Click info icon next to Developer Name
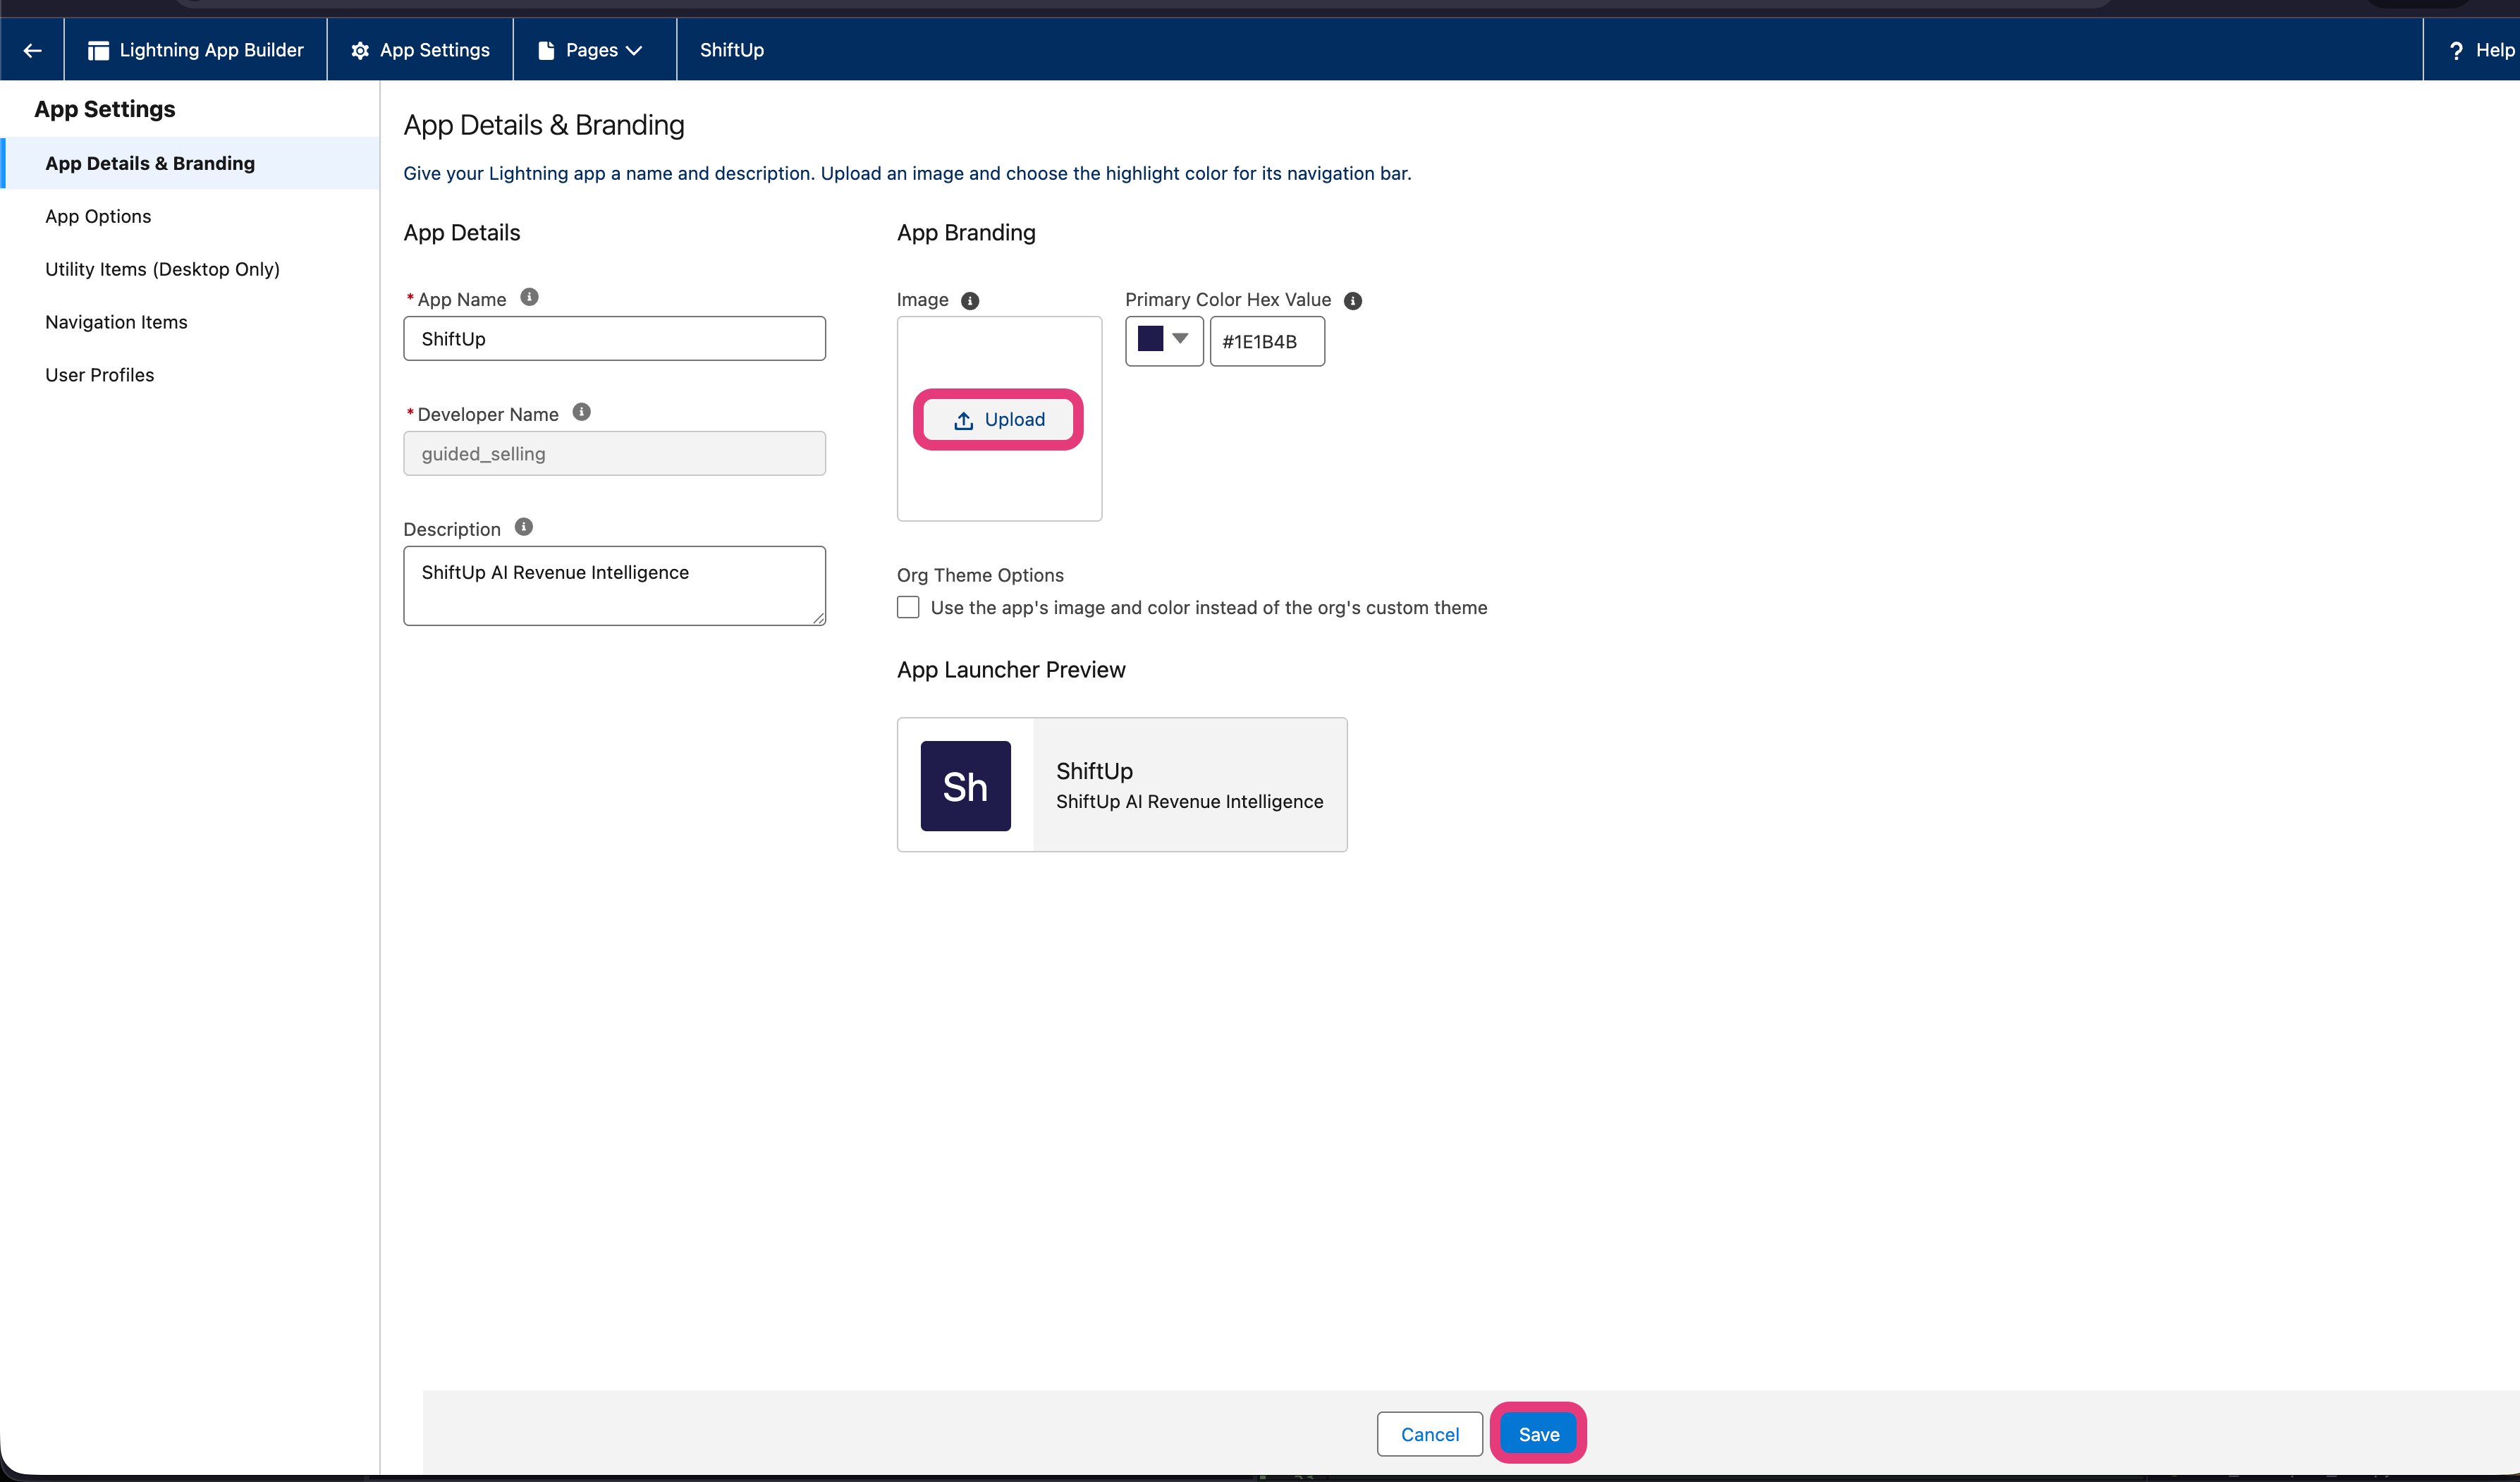2520x1482 pixels. (x=582, y=412)
